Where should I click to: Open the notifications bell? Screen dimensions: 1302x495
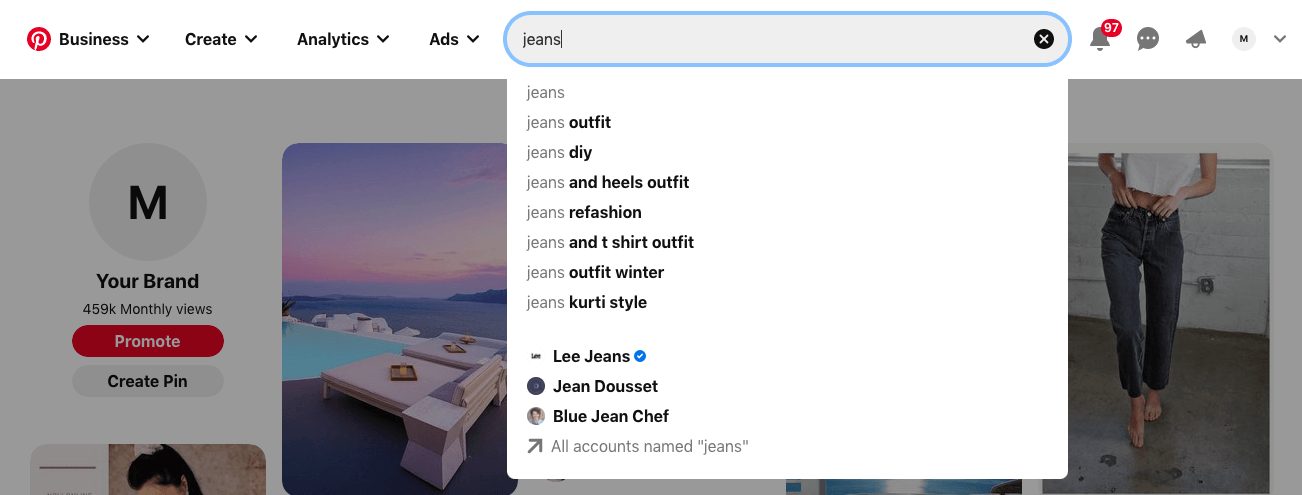(1100, 39)
